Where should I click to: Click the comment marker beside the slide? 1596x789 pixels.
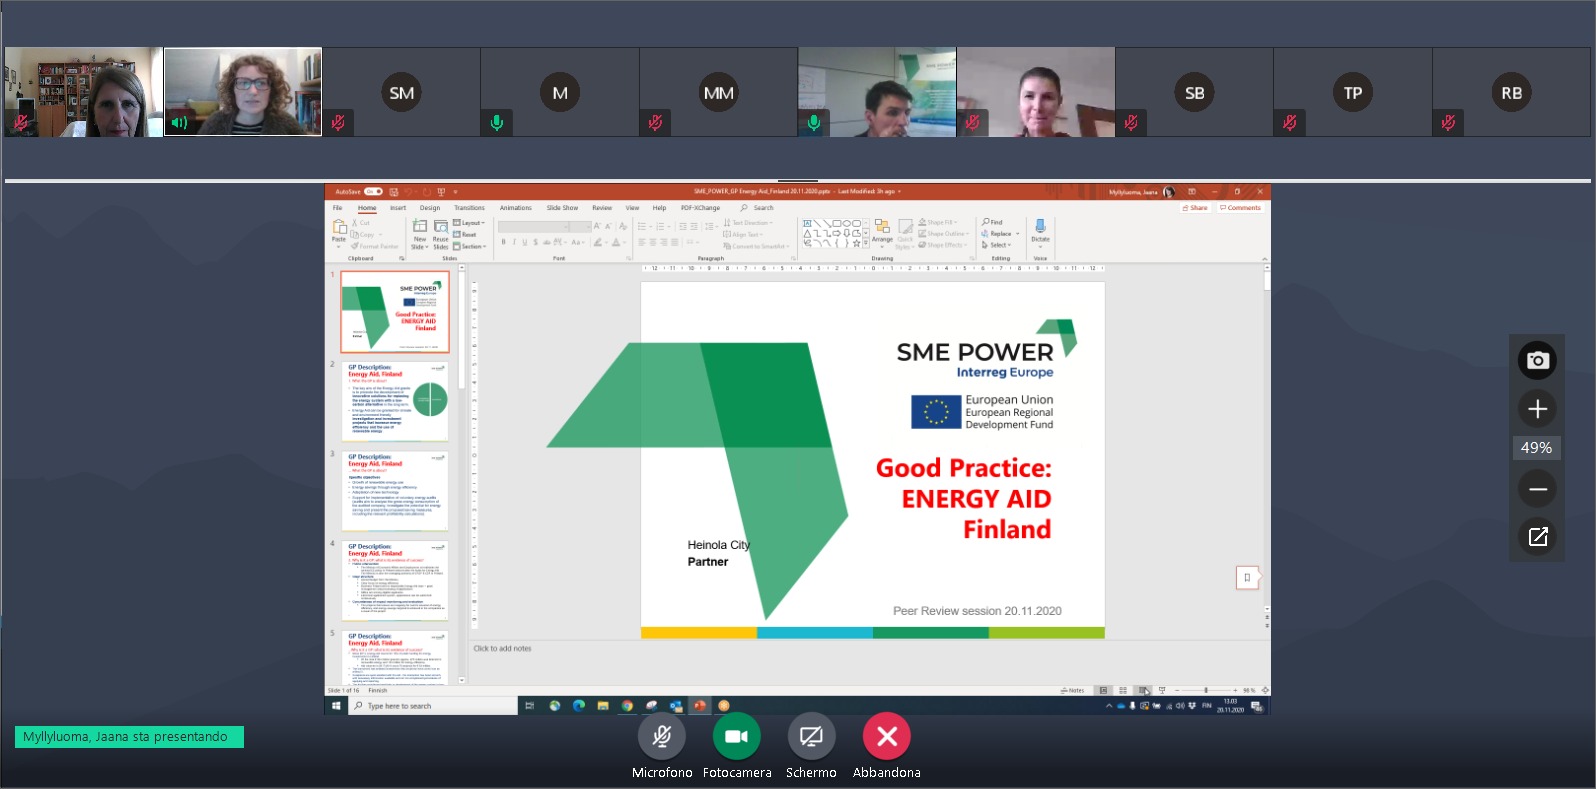tap(1247, 578)
